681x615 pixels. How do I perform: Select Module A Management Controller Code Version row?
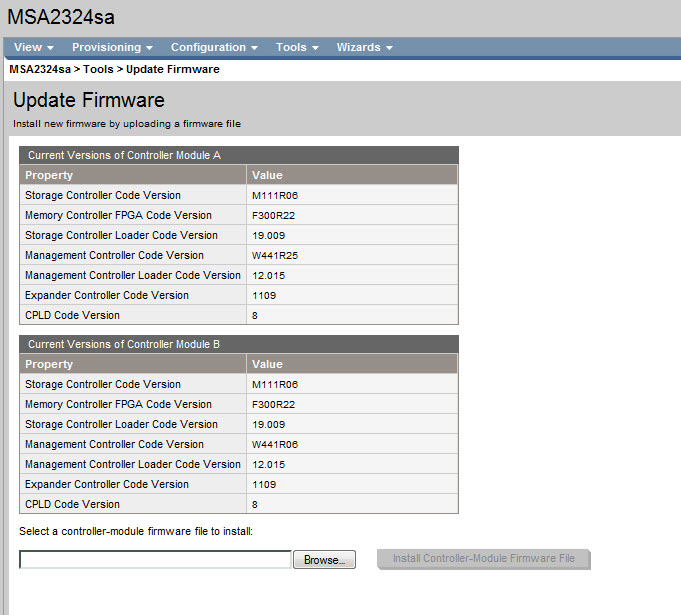point(239,255)
